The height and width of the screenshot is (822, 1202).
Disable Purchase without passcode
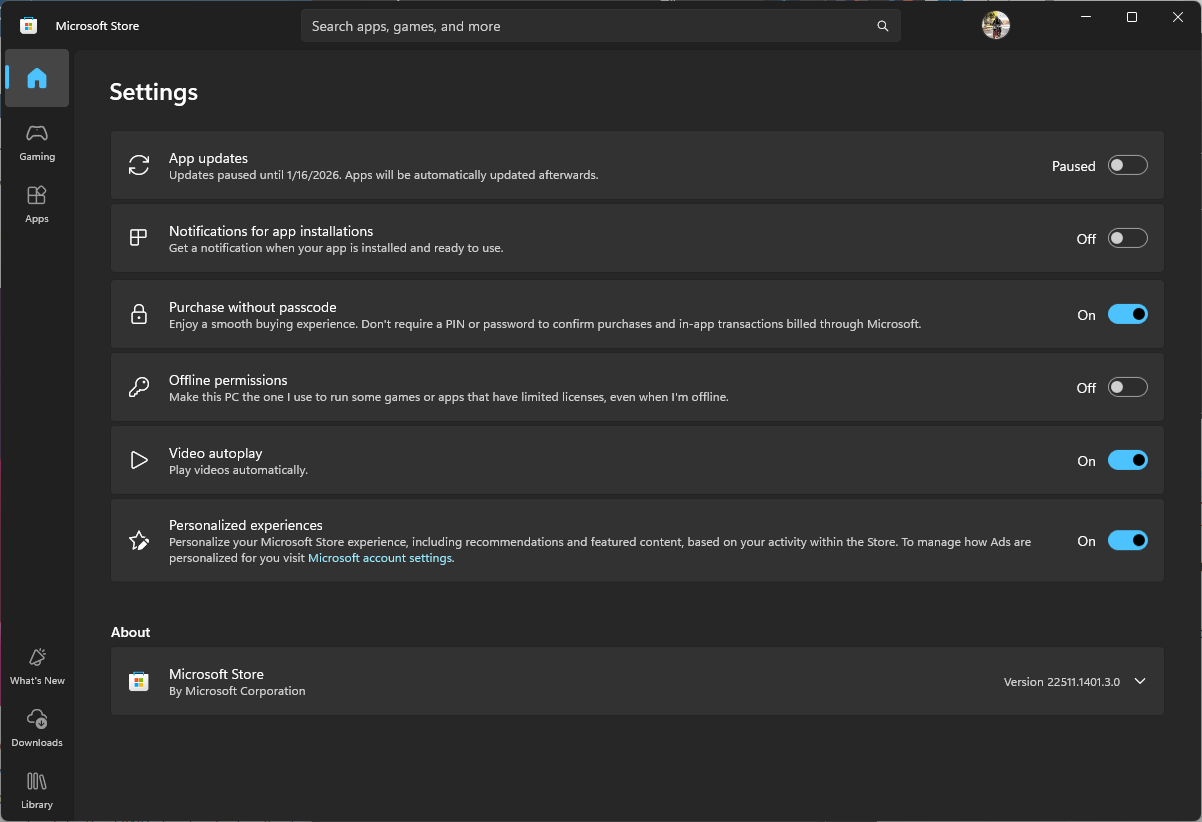1127,315
